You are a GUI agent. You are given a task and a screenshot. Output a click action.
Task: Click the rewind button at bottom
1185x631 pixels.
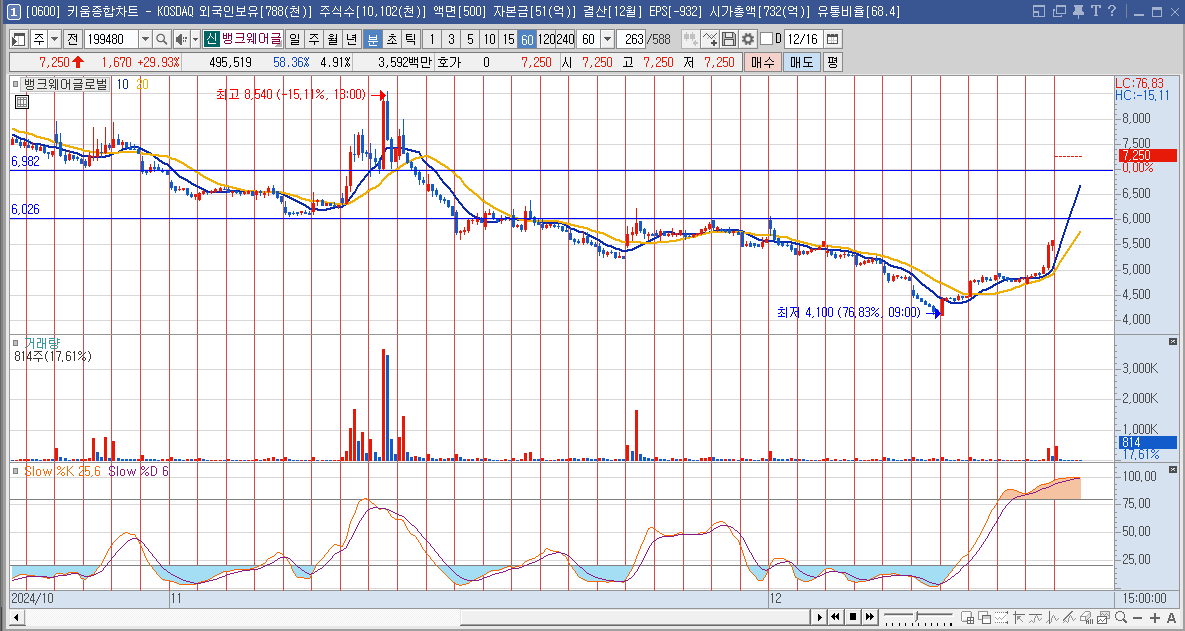point(835,617)
